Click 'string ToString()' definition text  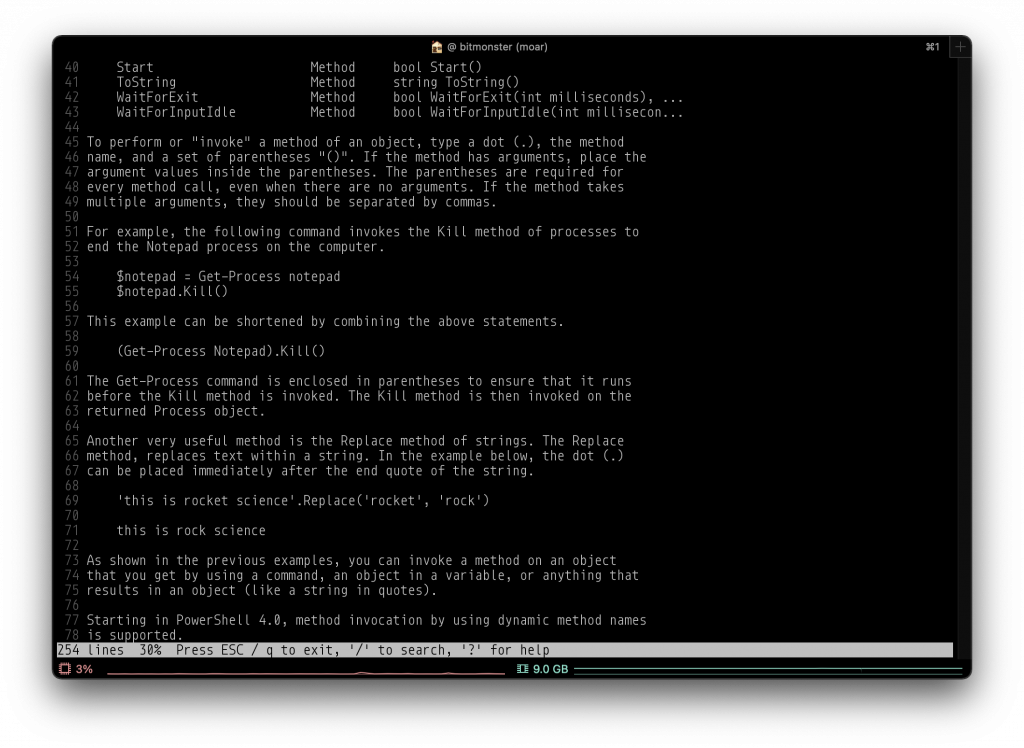(456, 82)
